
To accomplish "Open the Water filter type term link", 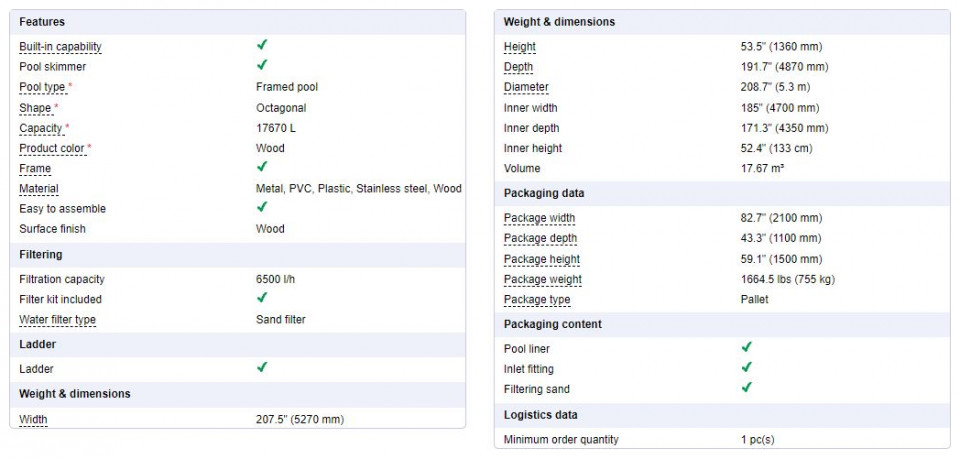I will (x=58, y=319).
